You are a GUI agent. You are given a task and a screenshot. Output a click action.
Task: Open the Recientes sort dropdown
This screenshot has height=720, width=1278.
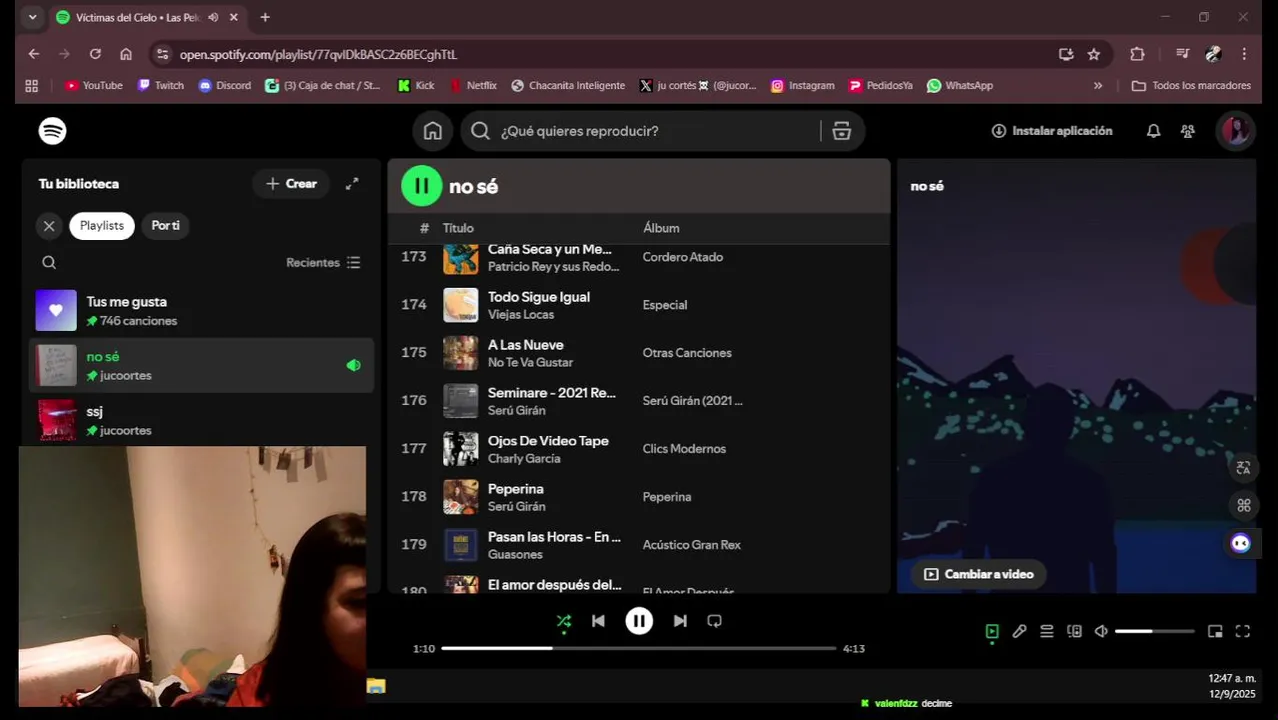pyautogui.click(x=323, y=263)
